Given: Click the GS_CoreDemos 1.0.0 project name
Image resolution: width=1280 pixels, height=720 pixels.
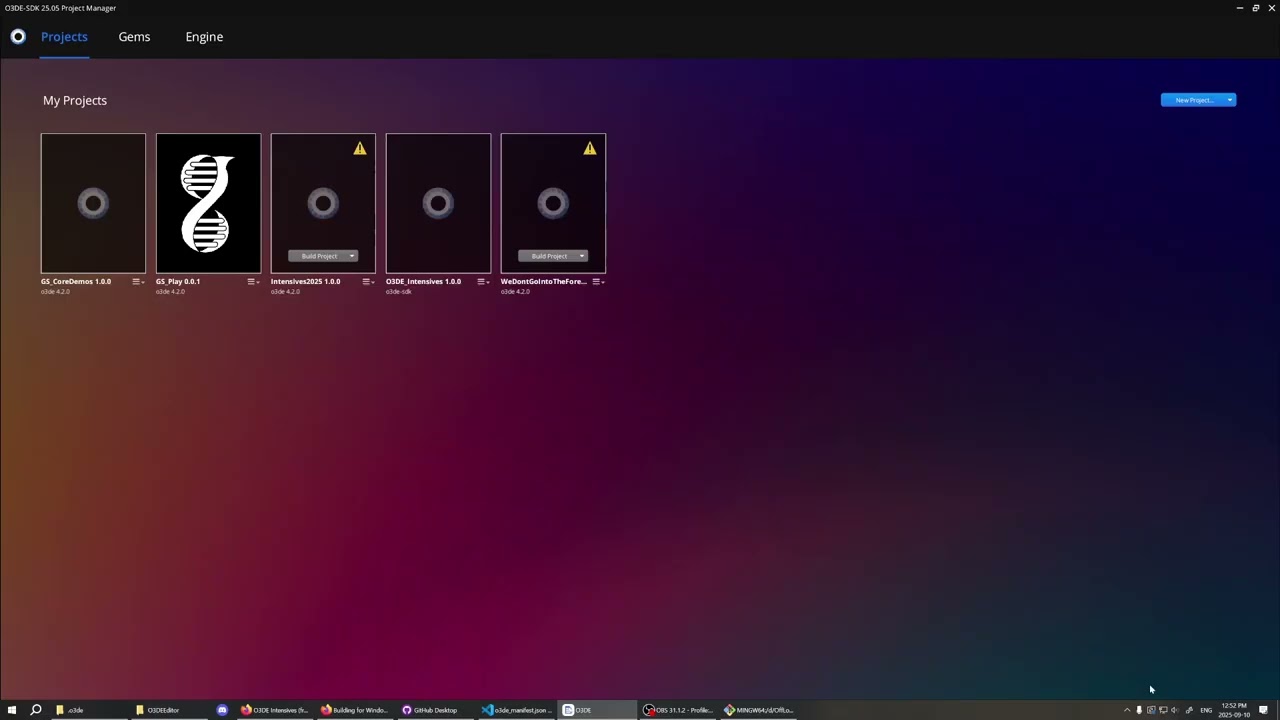Looking at the screenshot, I should pyautogui.click(x=76, y=282).
